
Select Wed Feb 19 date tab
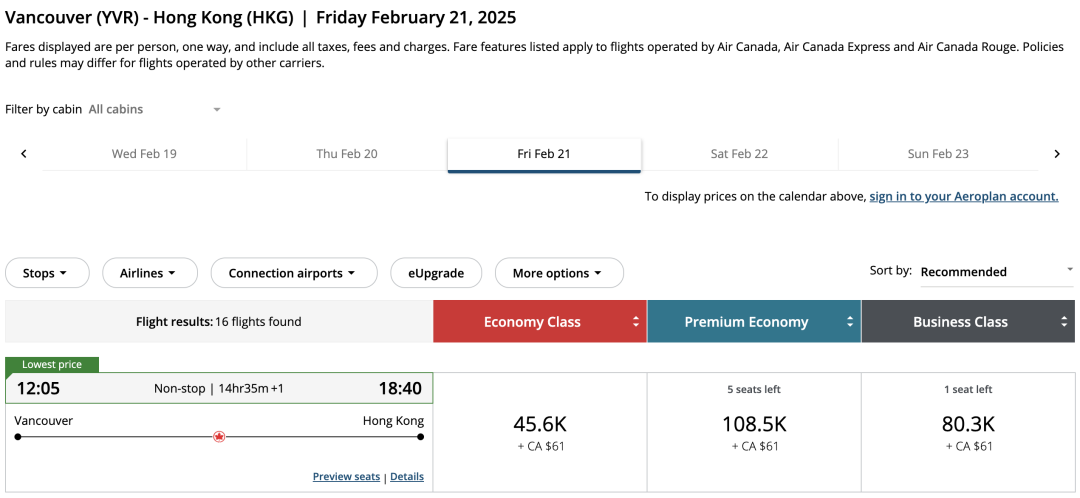pyautogui.click(x=144, y=154)
